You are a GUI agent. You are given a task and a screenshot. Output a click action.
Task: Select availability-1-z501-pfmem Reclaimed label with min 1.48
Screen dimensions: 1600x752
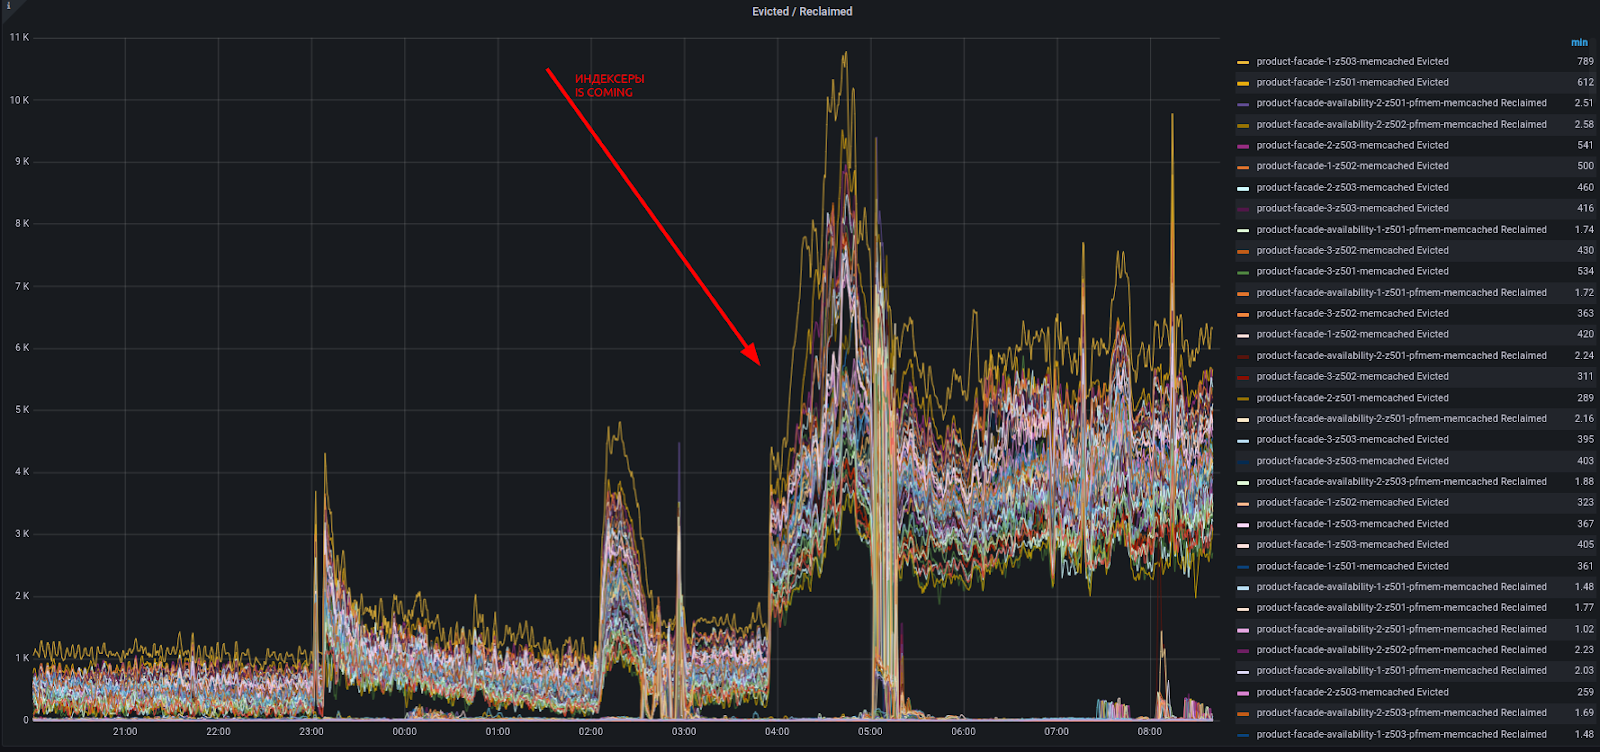[x=1402, y=587]
